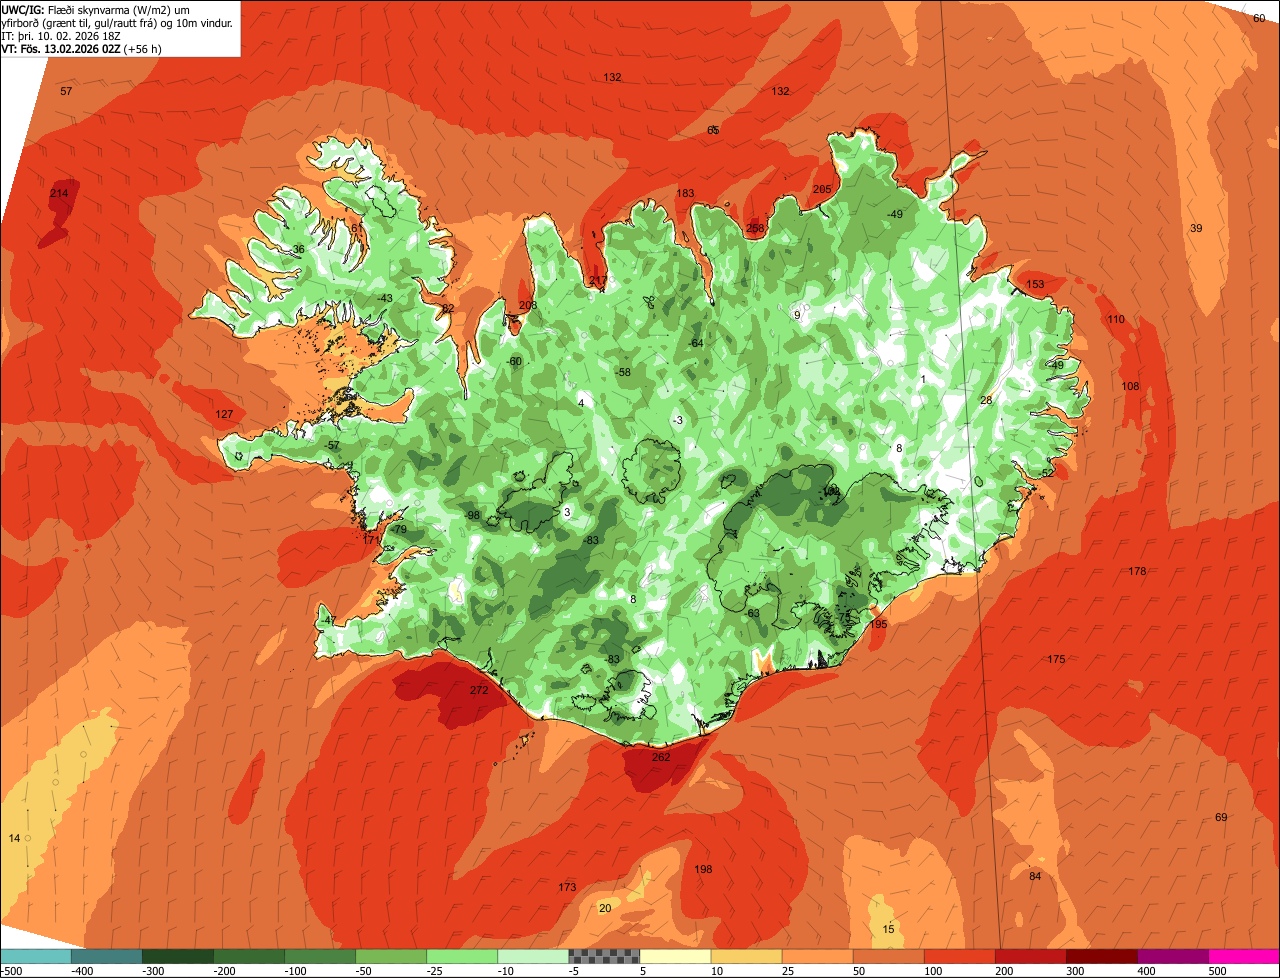Click the initial time 'IT: þri. 10. 02. 2026 18Z'

pos(63,35)
